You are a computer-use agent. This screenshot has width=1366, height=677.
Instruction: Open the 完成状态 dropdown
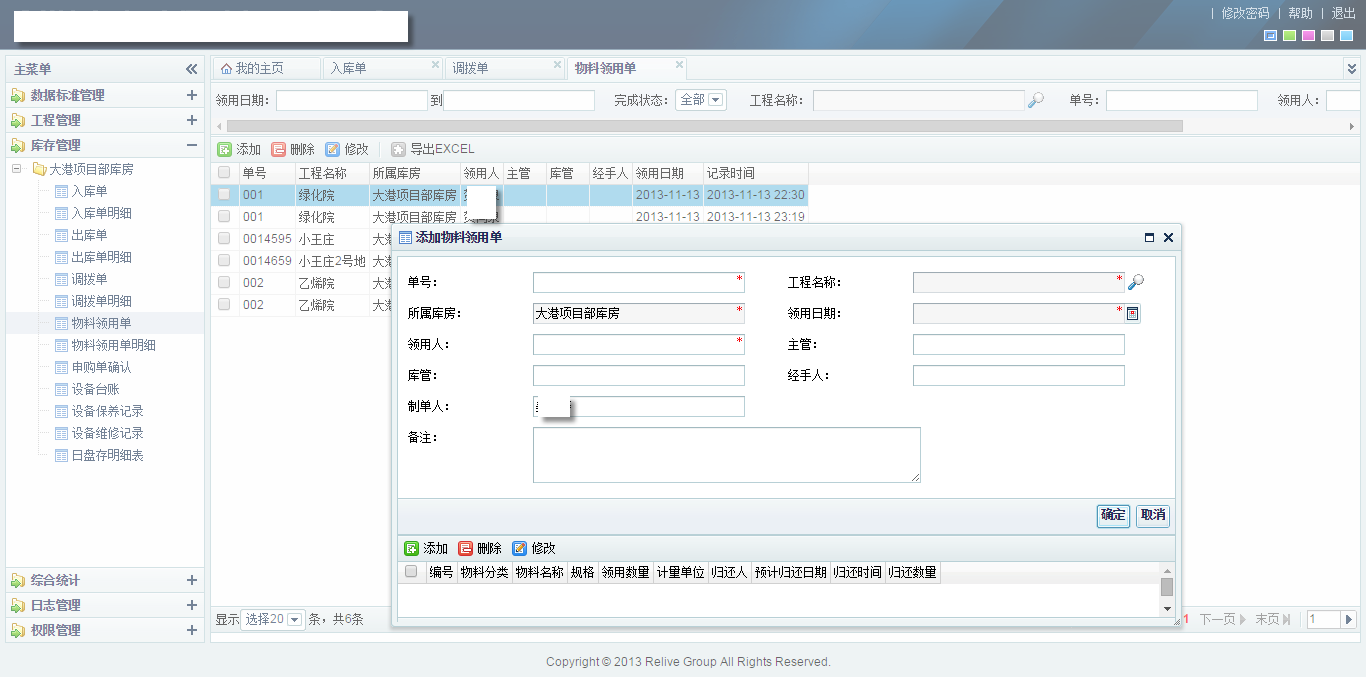point(715,100)
